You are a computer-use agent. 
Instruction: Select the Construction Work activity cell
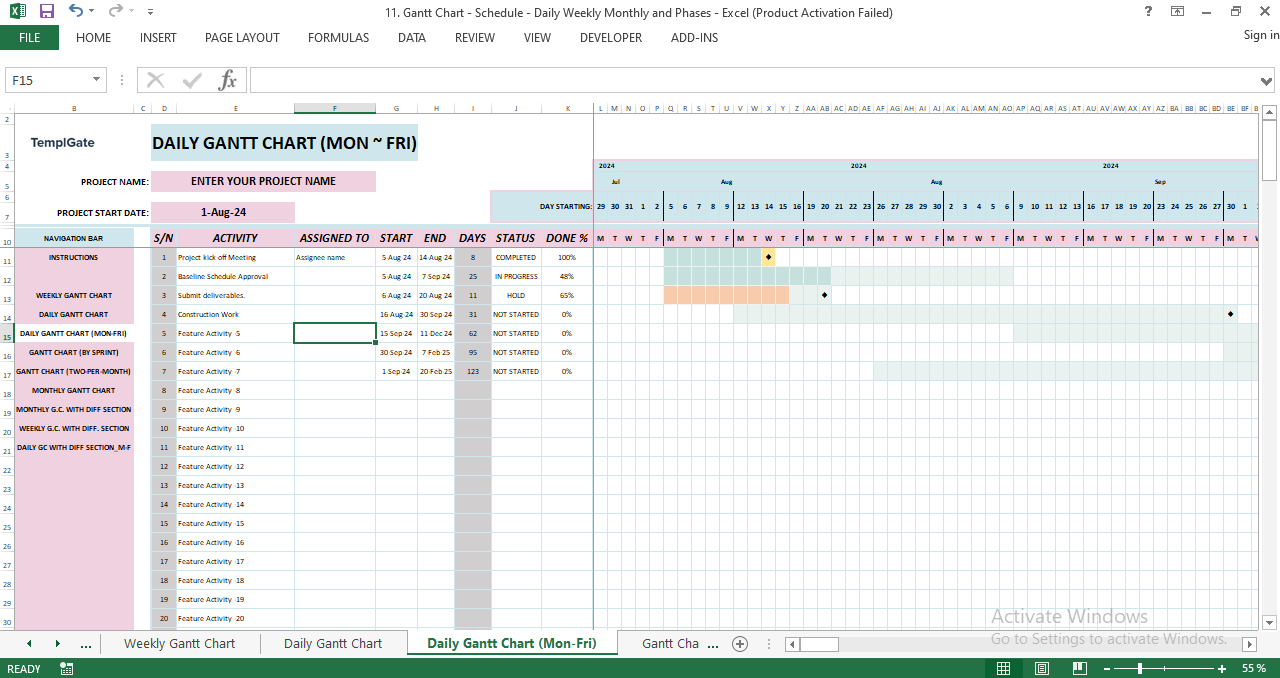point(235,314)
